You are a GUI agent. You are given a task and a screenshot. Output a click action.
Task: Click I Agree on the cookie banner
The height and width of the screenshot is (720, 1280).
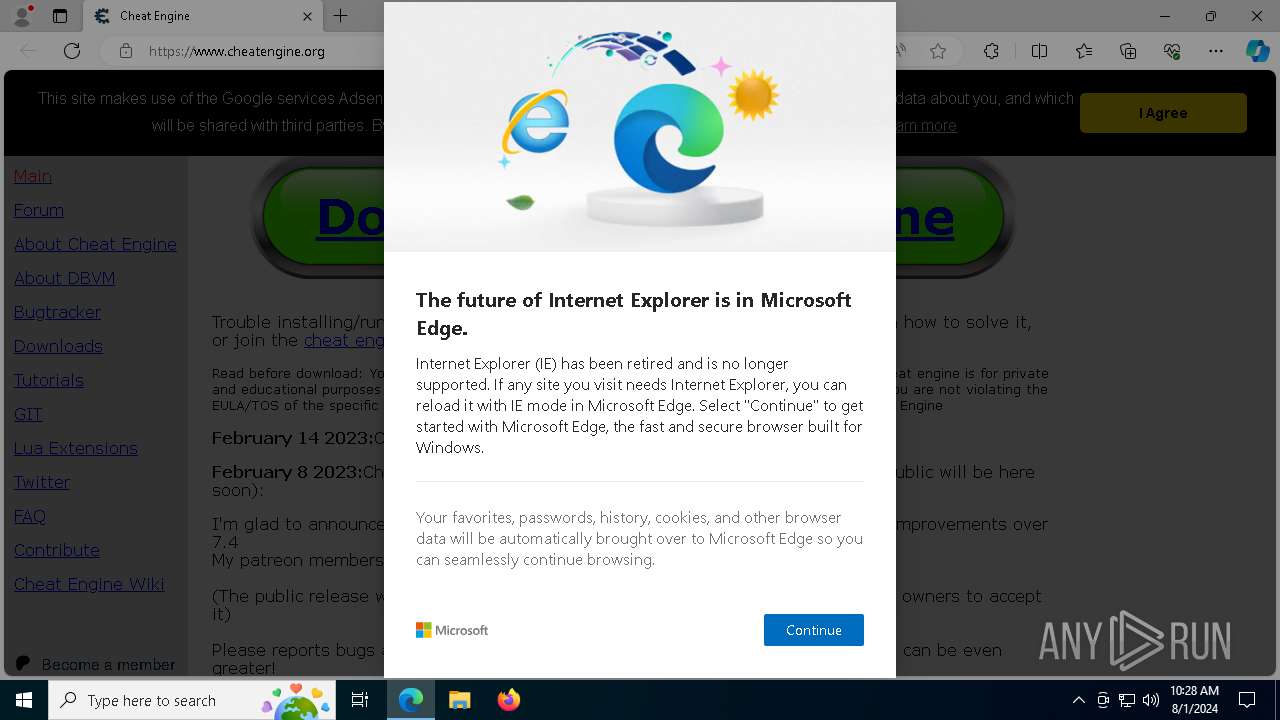coord(1163,113)
